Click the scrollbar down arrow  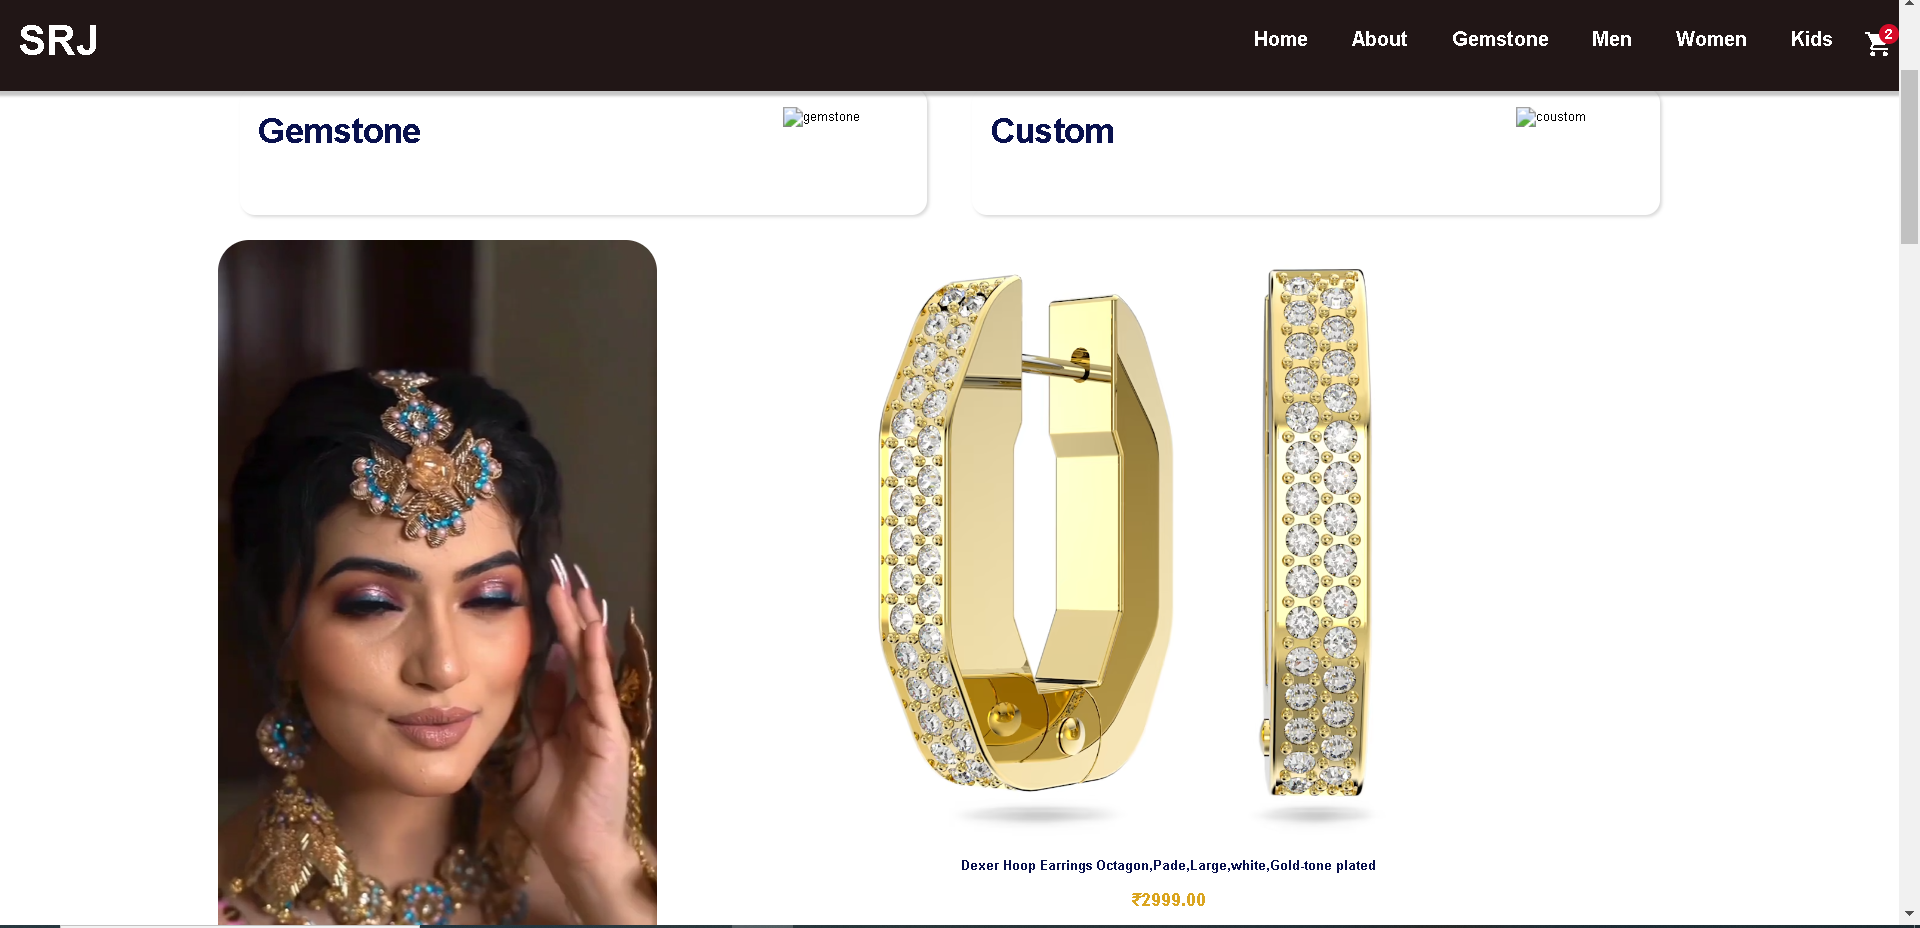coord(1909,913)
